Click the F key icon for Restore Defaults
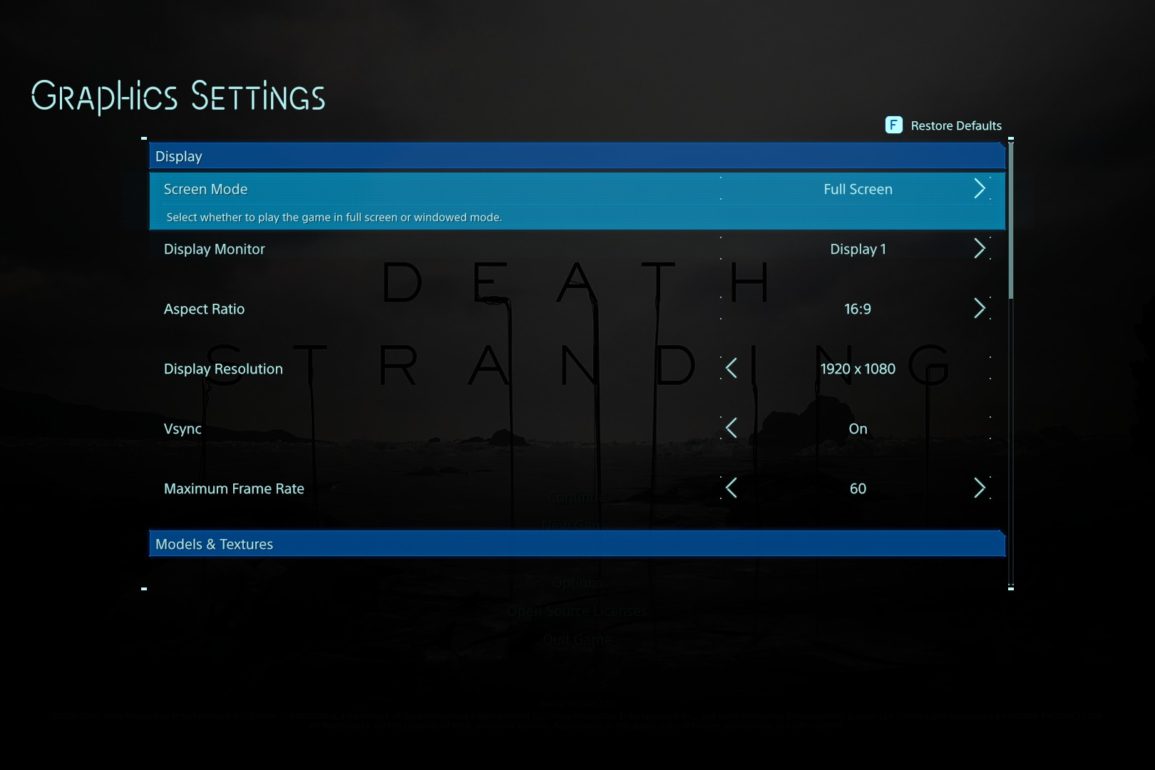1155x770 pixels. tap(894, 125)
